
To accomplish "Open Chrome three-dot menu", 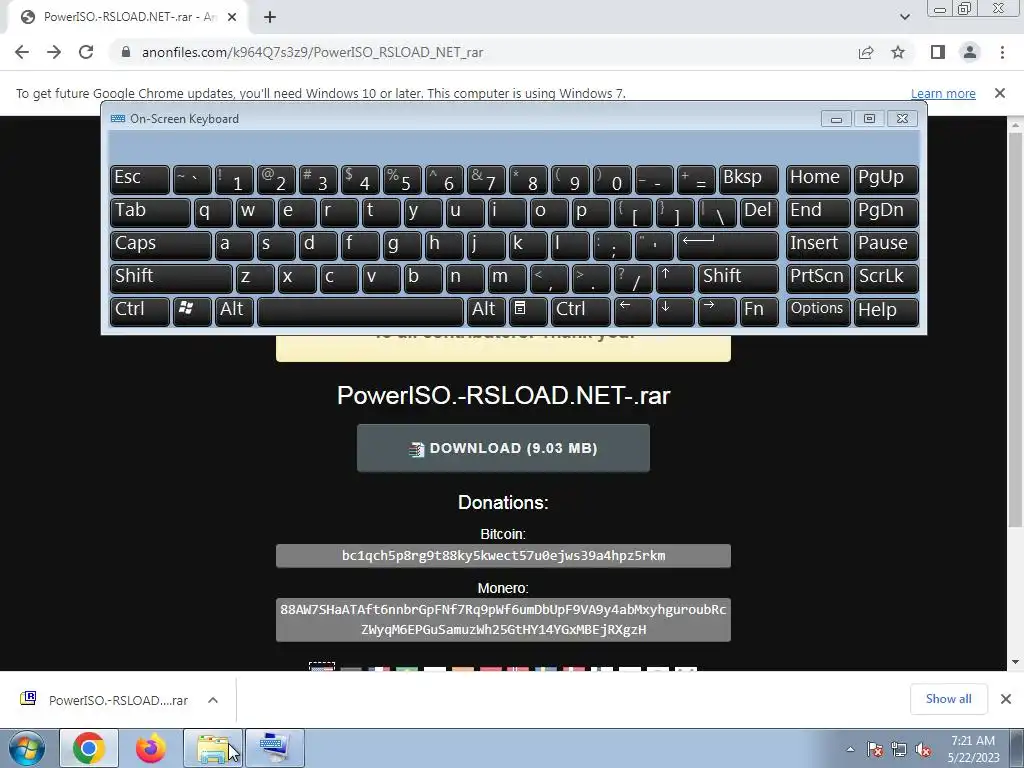I will pos(1002,52).
